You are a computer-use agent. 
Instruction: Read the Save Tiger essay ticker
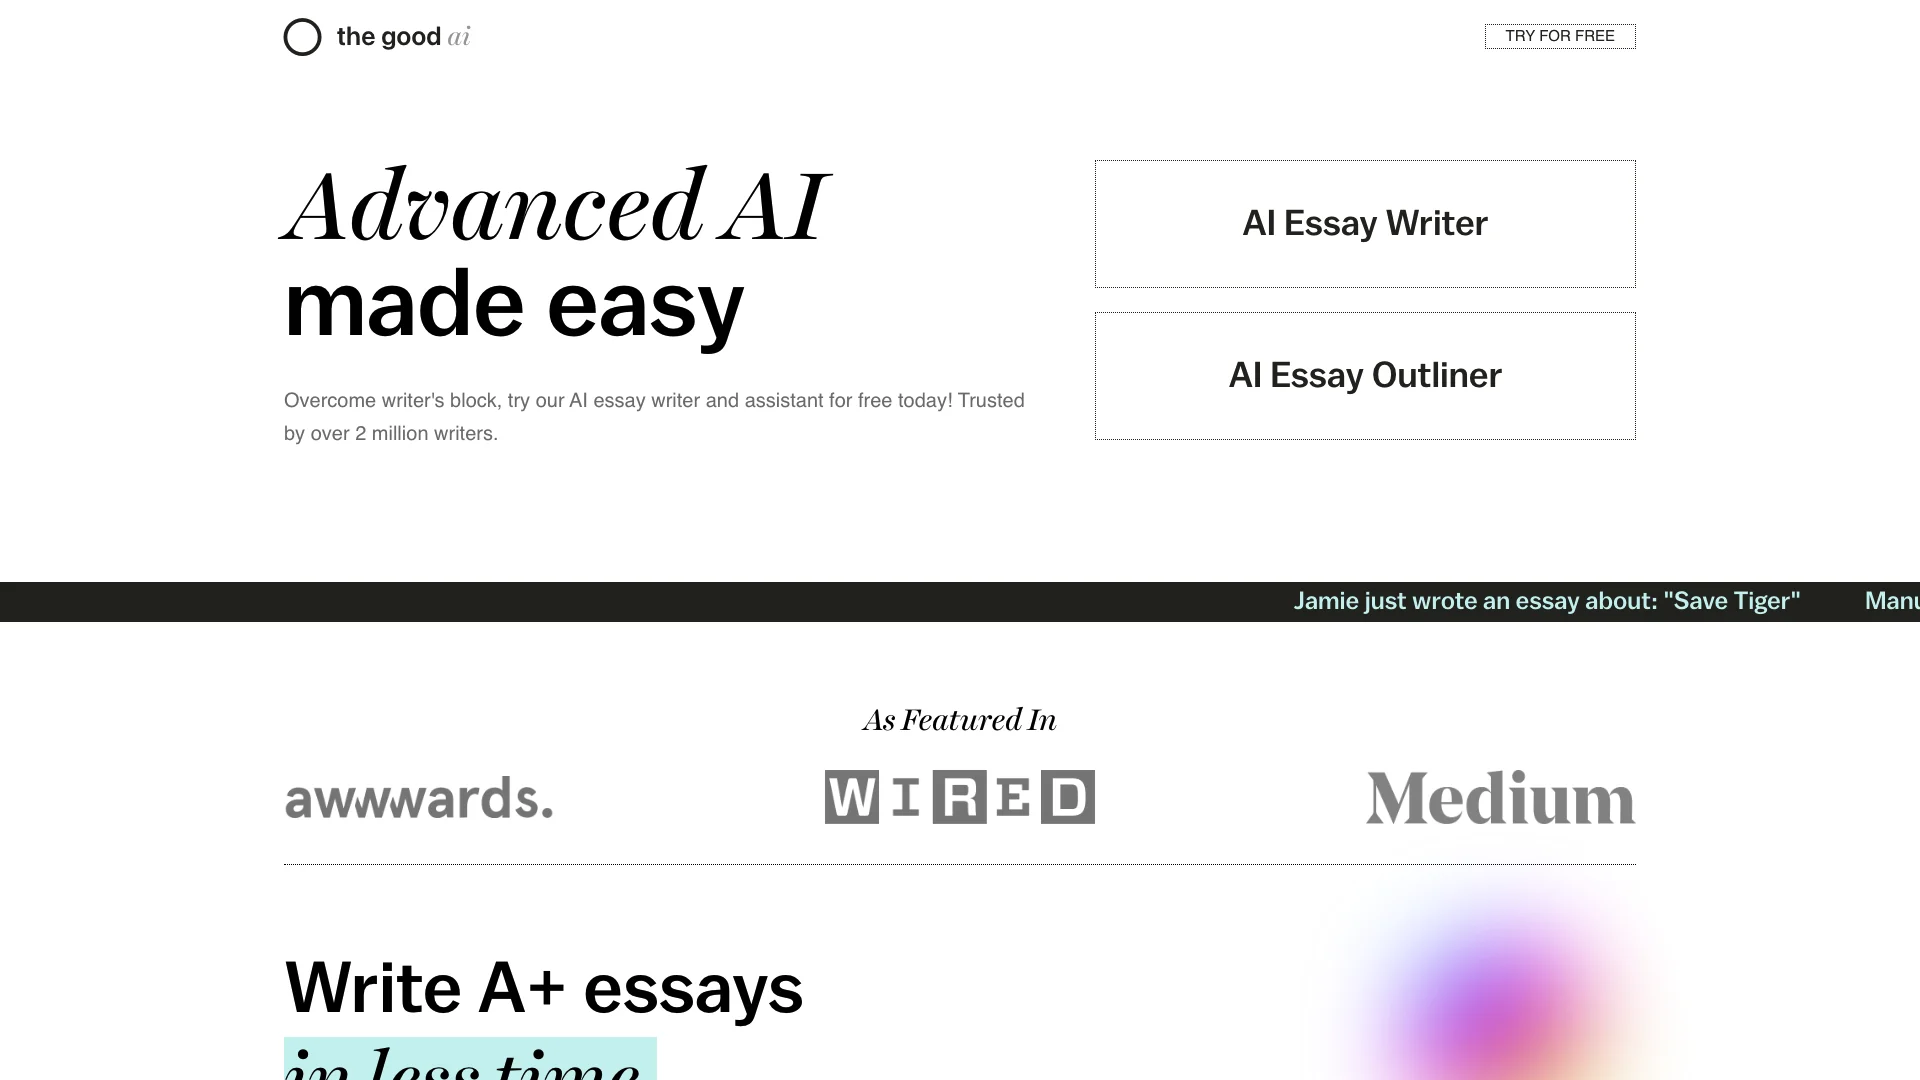[x=1547, y=601]
